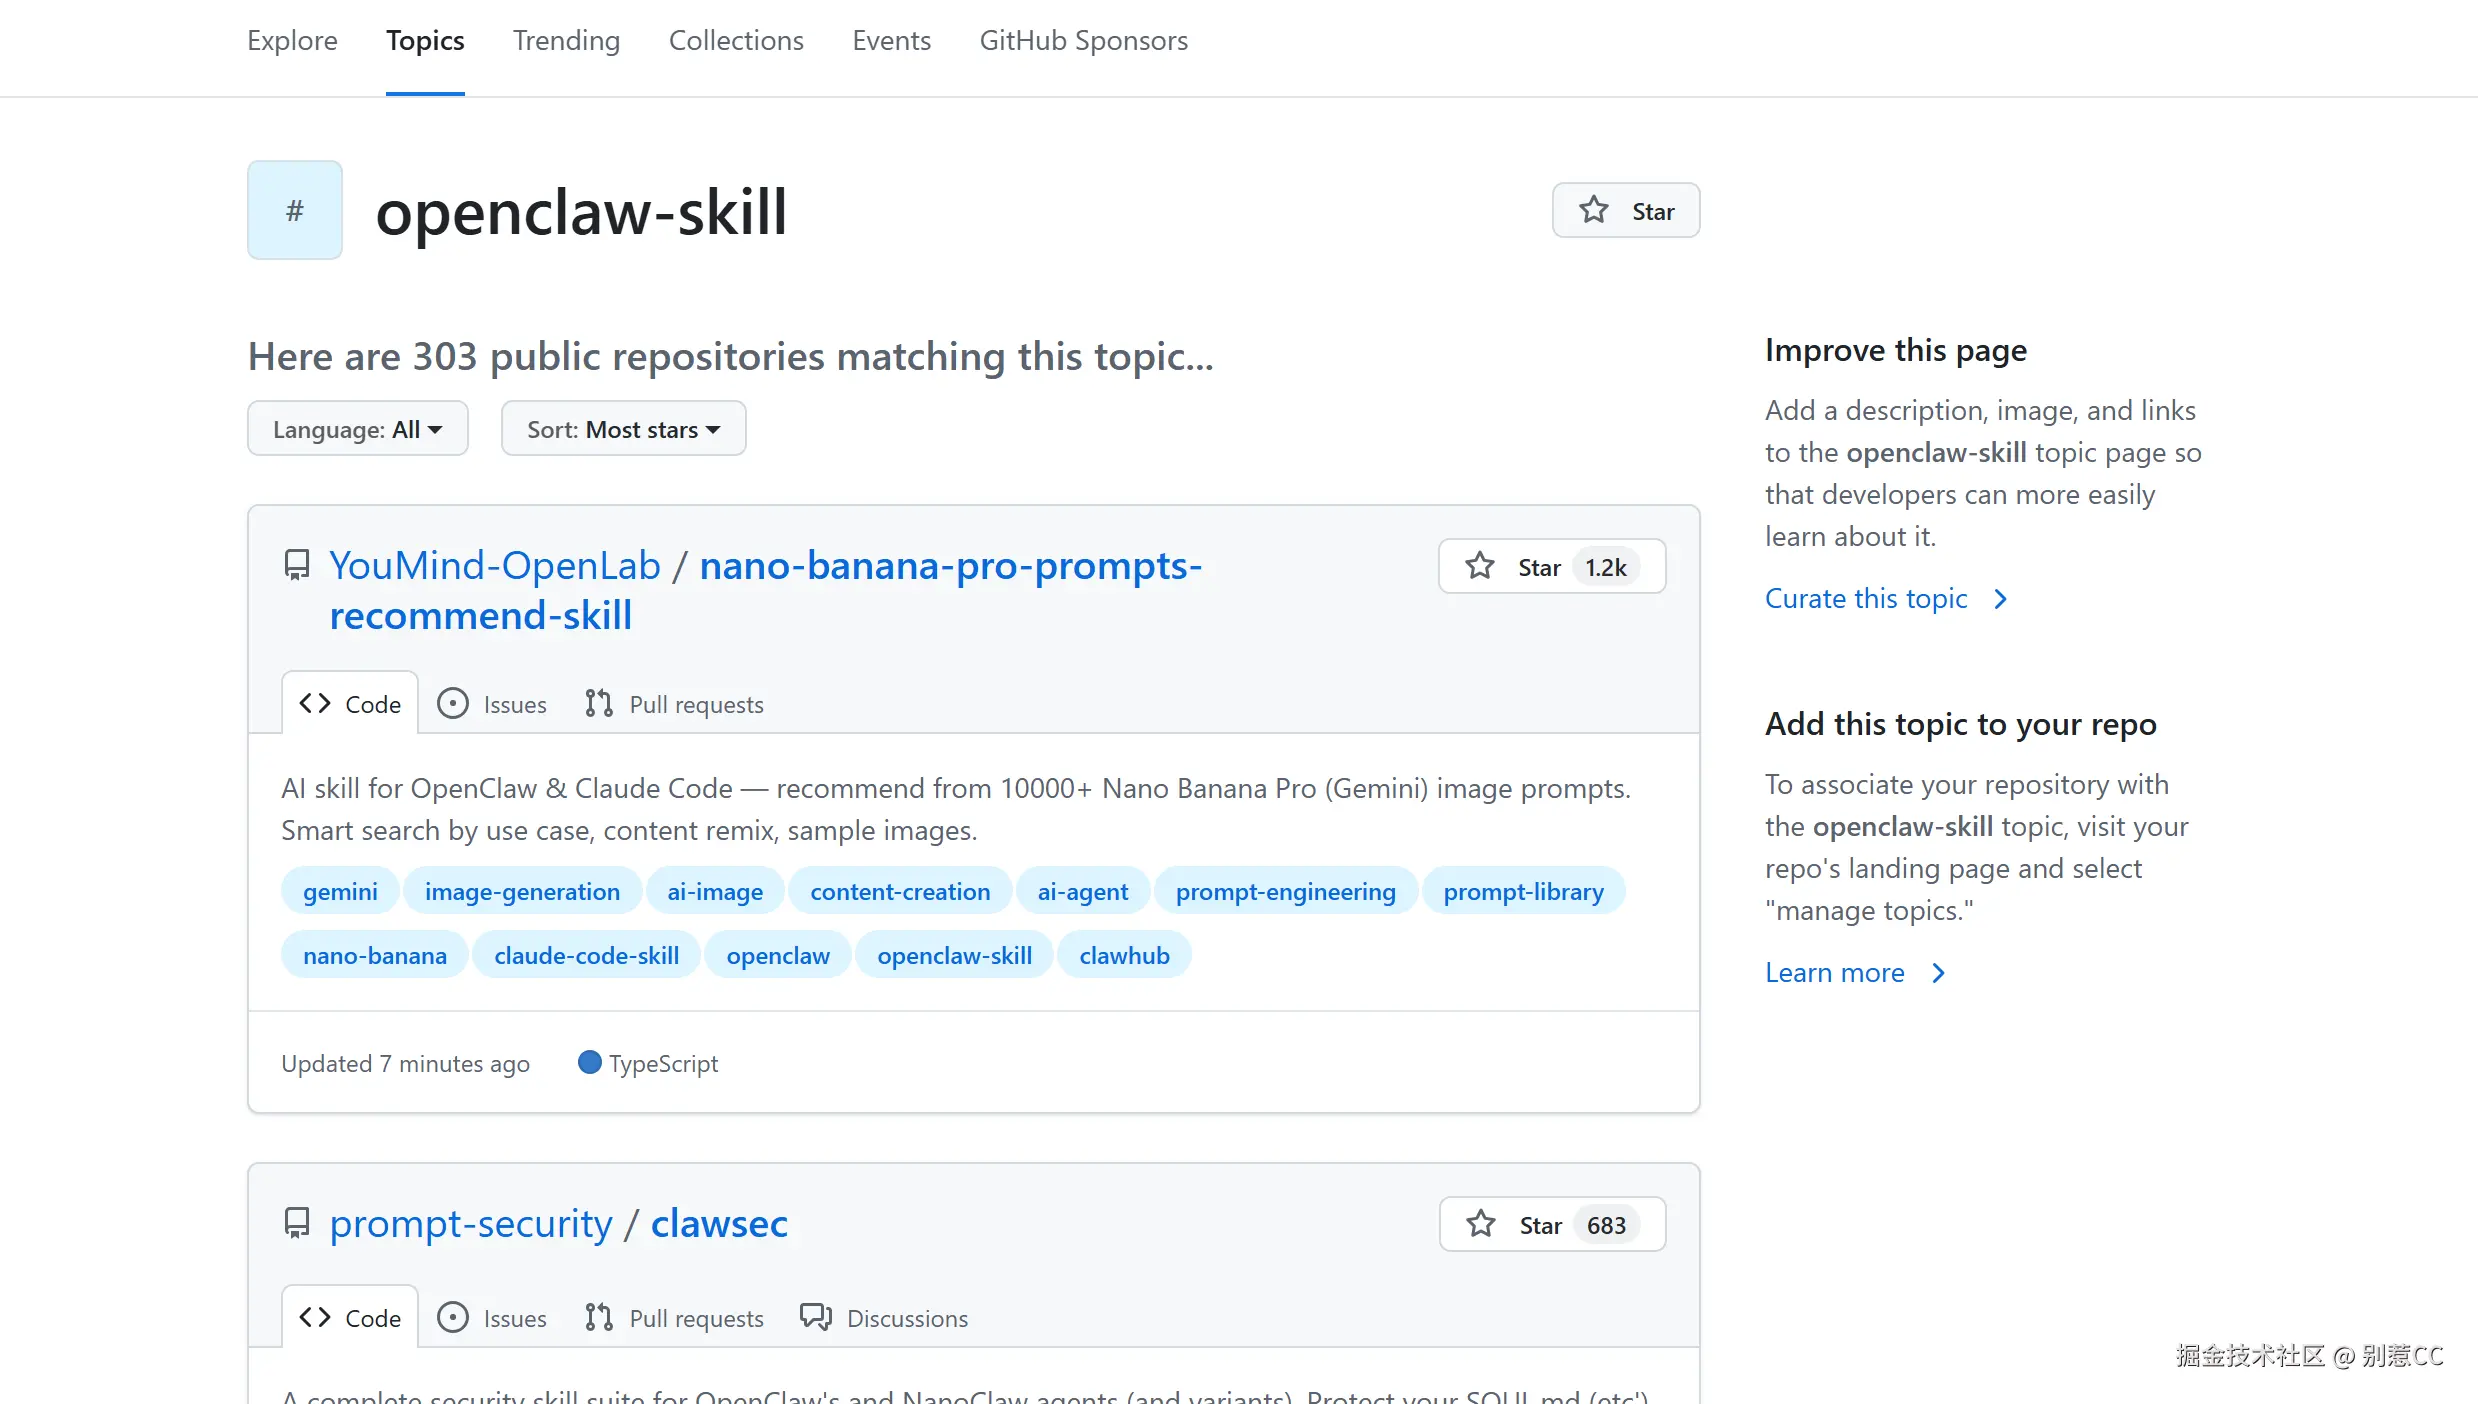2478x1404 pixels.
Task: Open the clawsec repository link
Action: point(719,1223)
